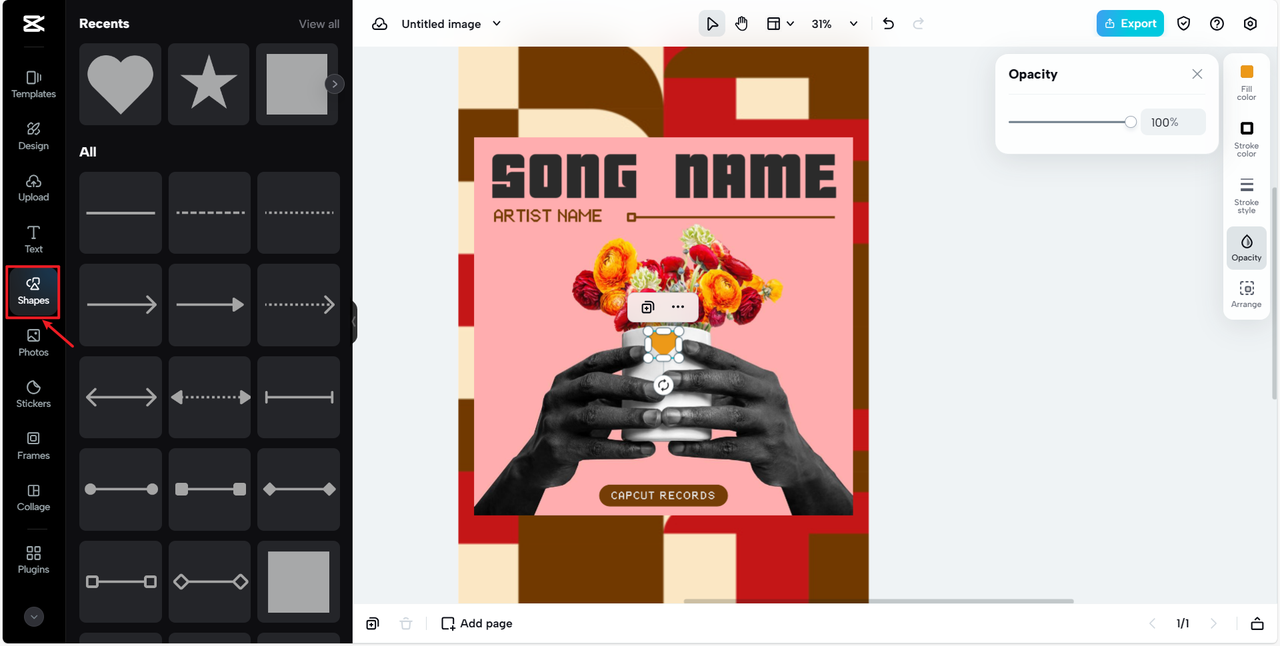Open the Arrange option
The image size is (1280, 646).
[x=1247, y=294]
